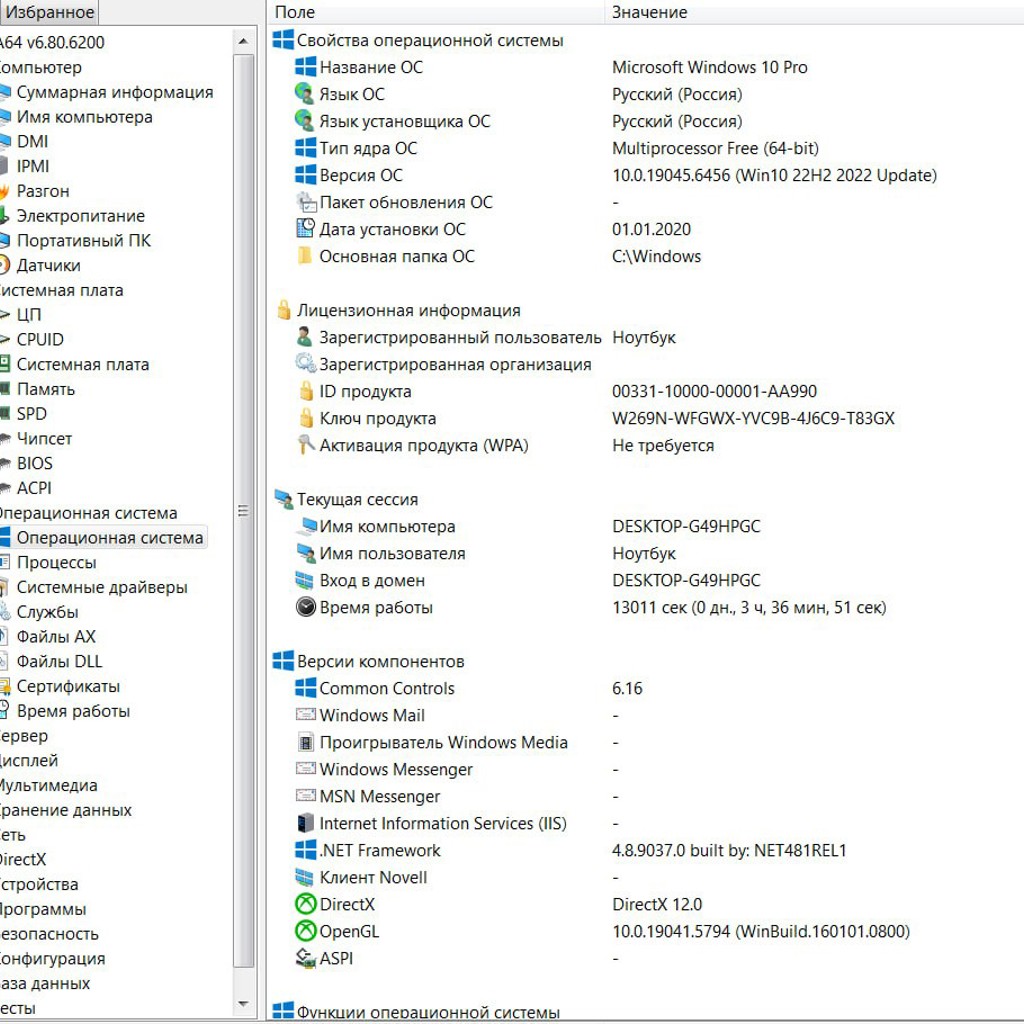The height and width of the screenshot is (1024, 1024).
Task: Click the product key value W269N-WFGWX-YVC9B-4J6C9-T83GX
Action: pos(753,419)
